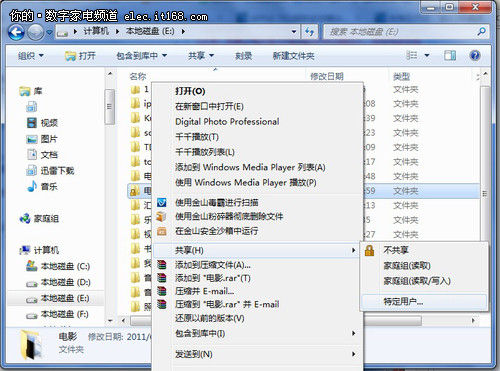Click the 修改日期 column header

[x=327, y=76]
